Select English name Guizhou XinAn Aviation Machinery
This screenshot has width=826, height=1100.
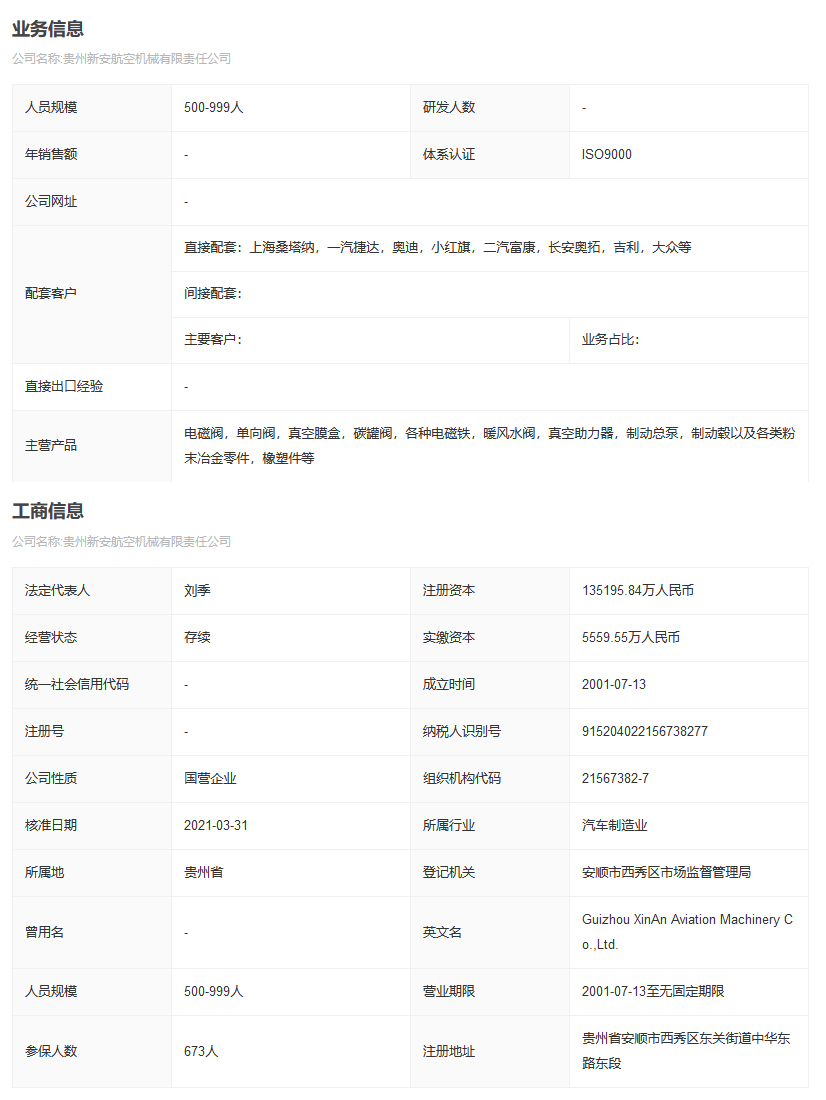[x=687, y=932]
